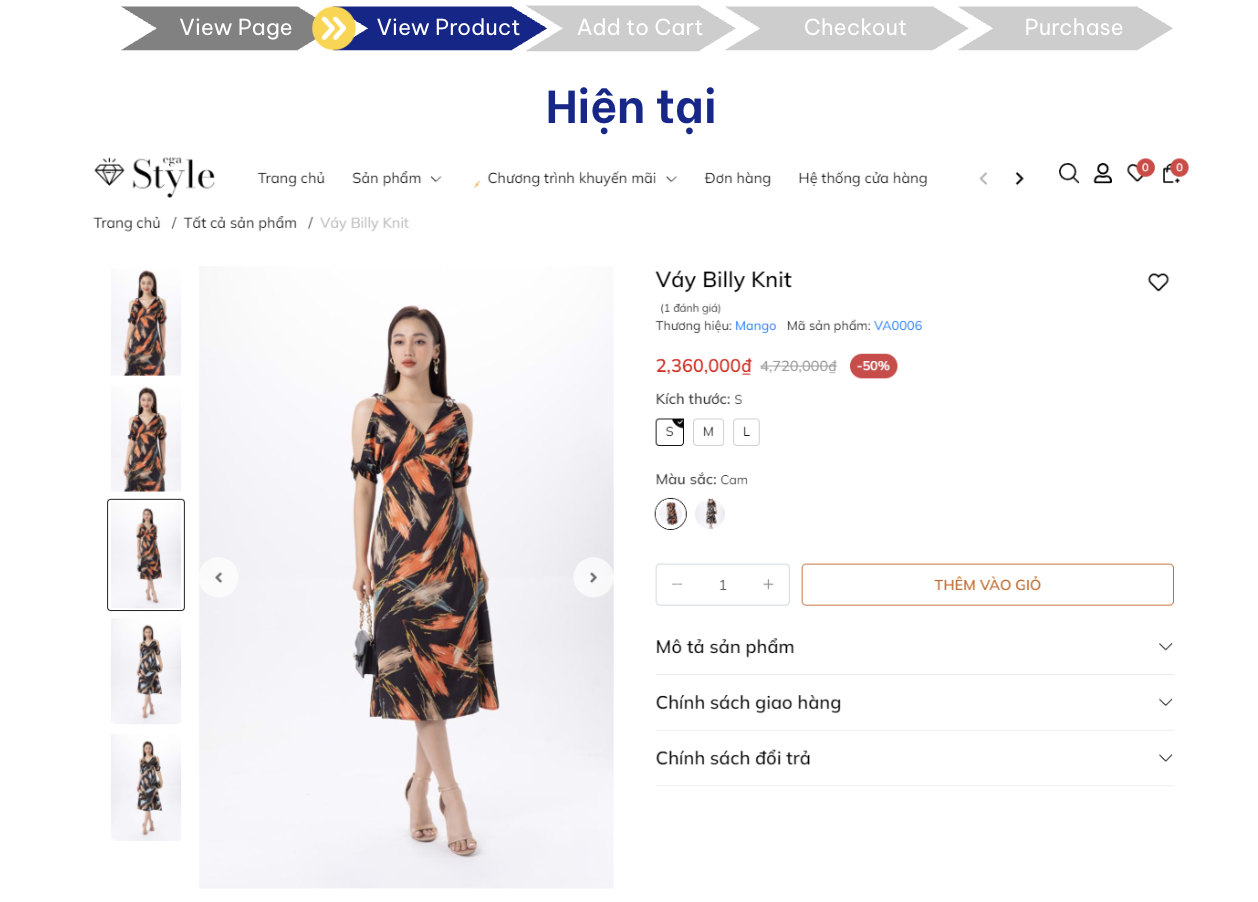
Task: Select the second color swatch
Action: pos(710,514)
